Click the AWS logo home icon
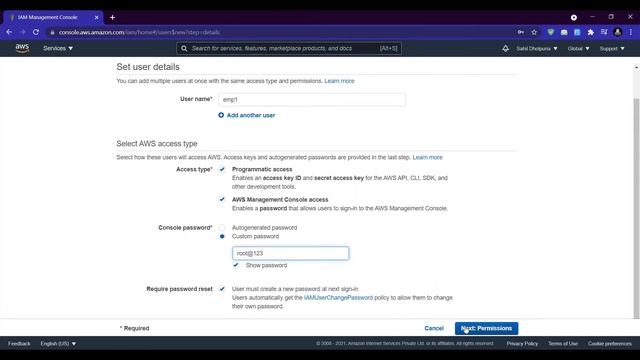 pos(22,48)
